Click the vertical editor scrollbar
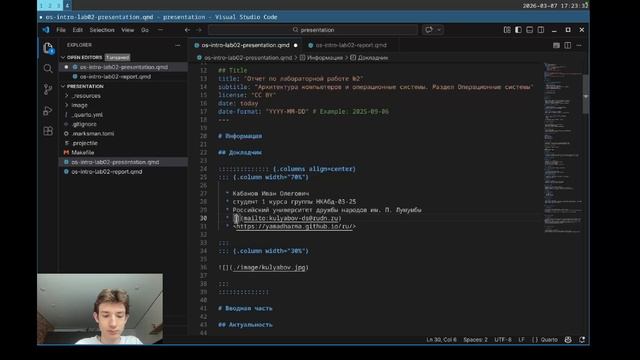 (x=586, y=94)
